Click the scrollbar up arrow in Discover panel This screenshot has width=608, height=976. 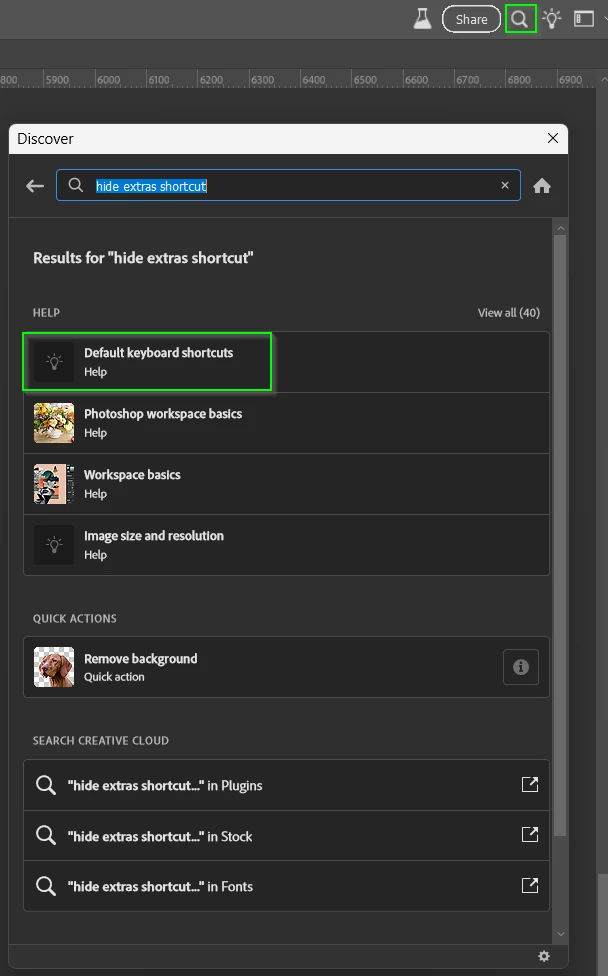point(560,228)
